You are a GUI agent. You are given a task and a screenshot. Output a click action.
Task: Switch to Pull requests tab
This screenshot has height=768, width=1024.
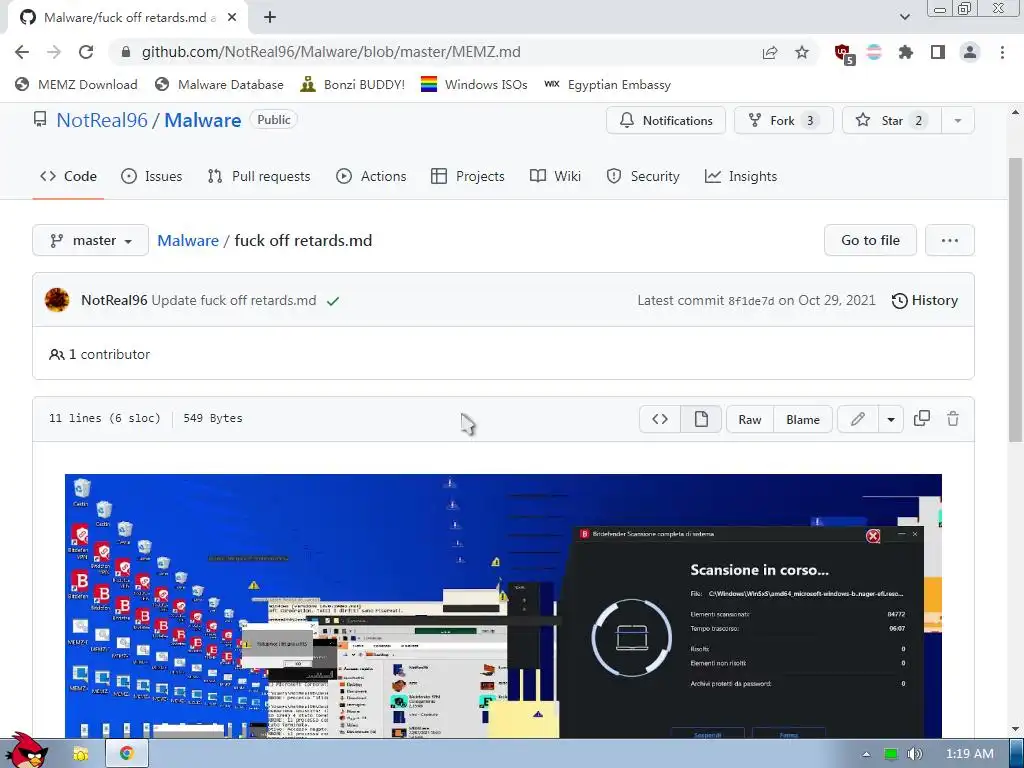click(259, 176)
